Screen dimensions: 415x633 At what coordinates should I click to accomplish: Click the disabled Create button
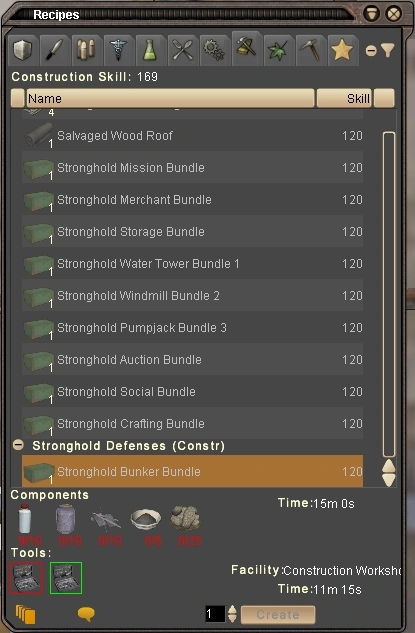(x=278, y=615)
